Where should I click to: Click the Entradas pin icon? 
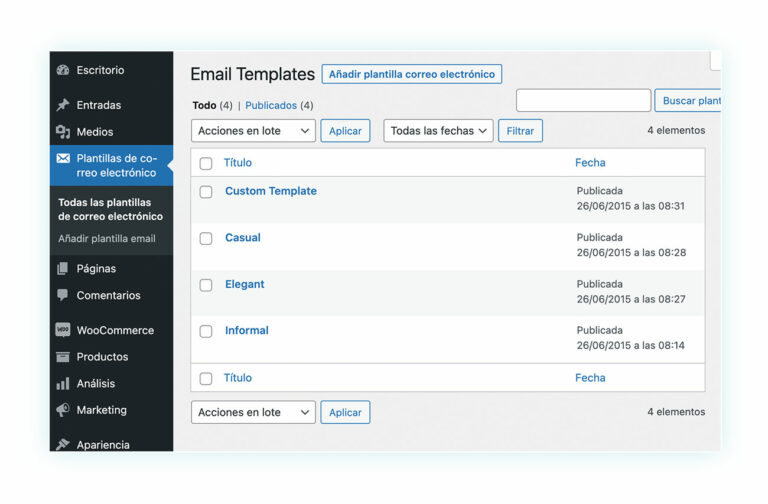pos(63,105)
